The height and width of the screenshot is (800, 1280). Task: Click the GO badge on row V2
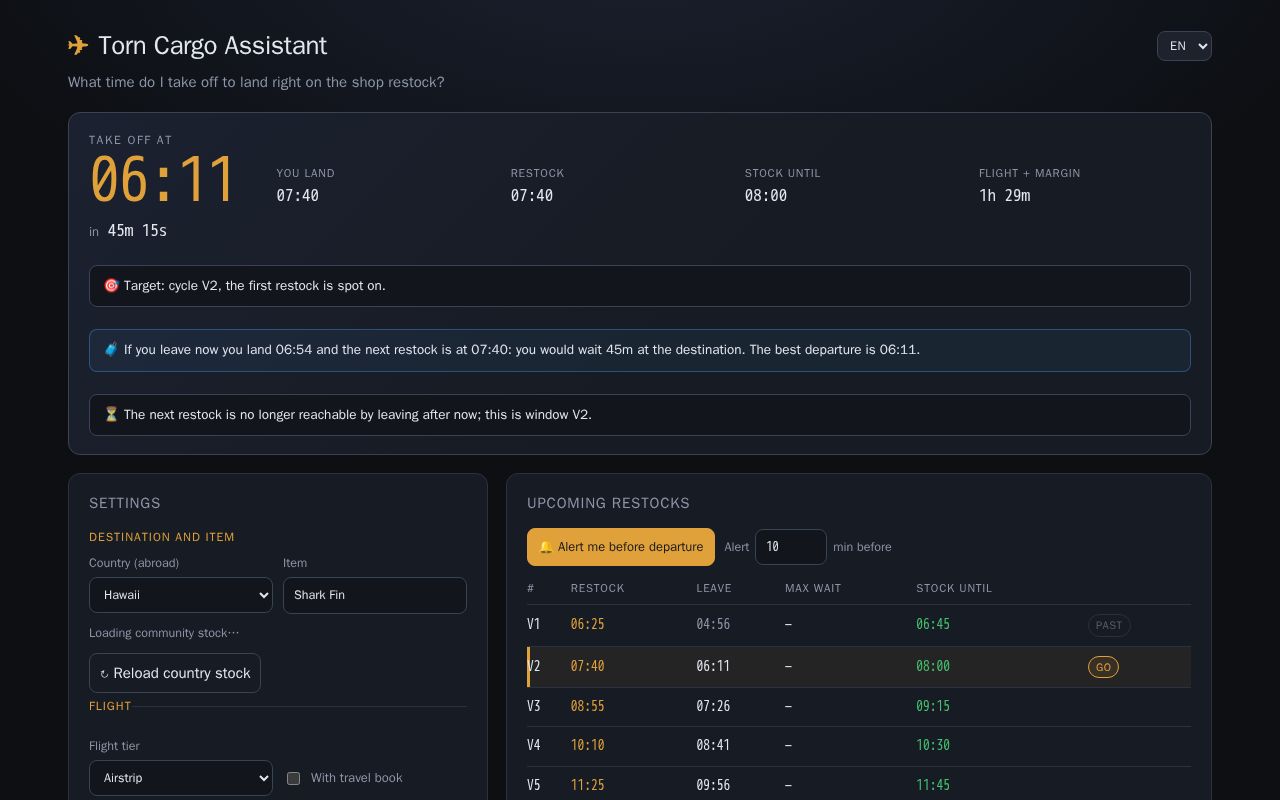[x=1103, y=667]
